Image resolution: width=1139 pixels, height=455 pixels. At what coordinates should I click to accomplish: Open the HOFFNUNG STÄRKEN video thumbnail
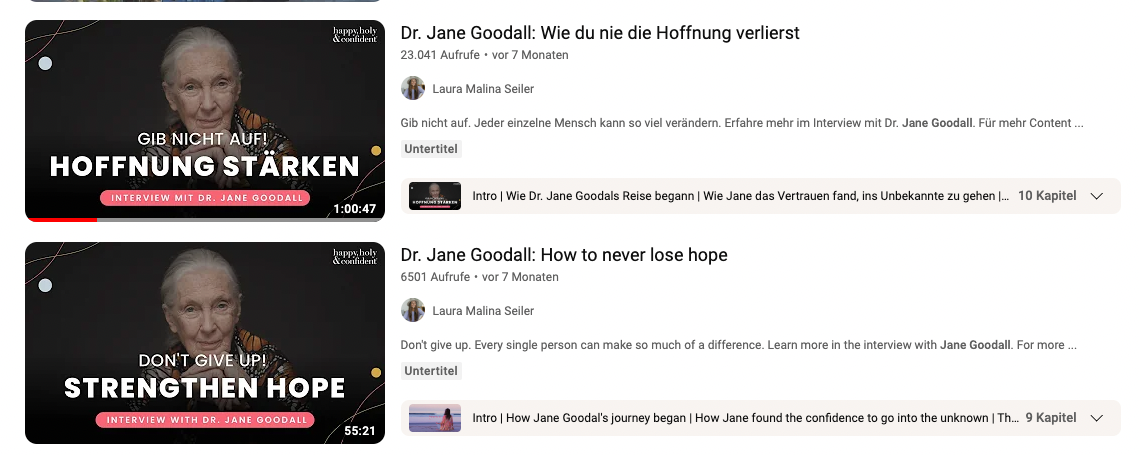205,121
